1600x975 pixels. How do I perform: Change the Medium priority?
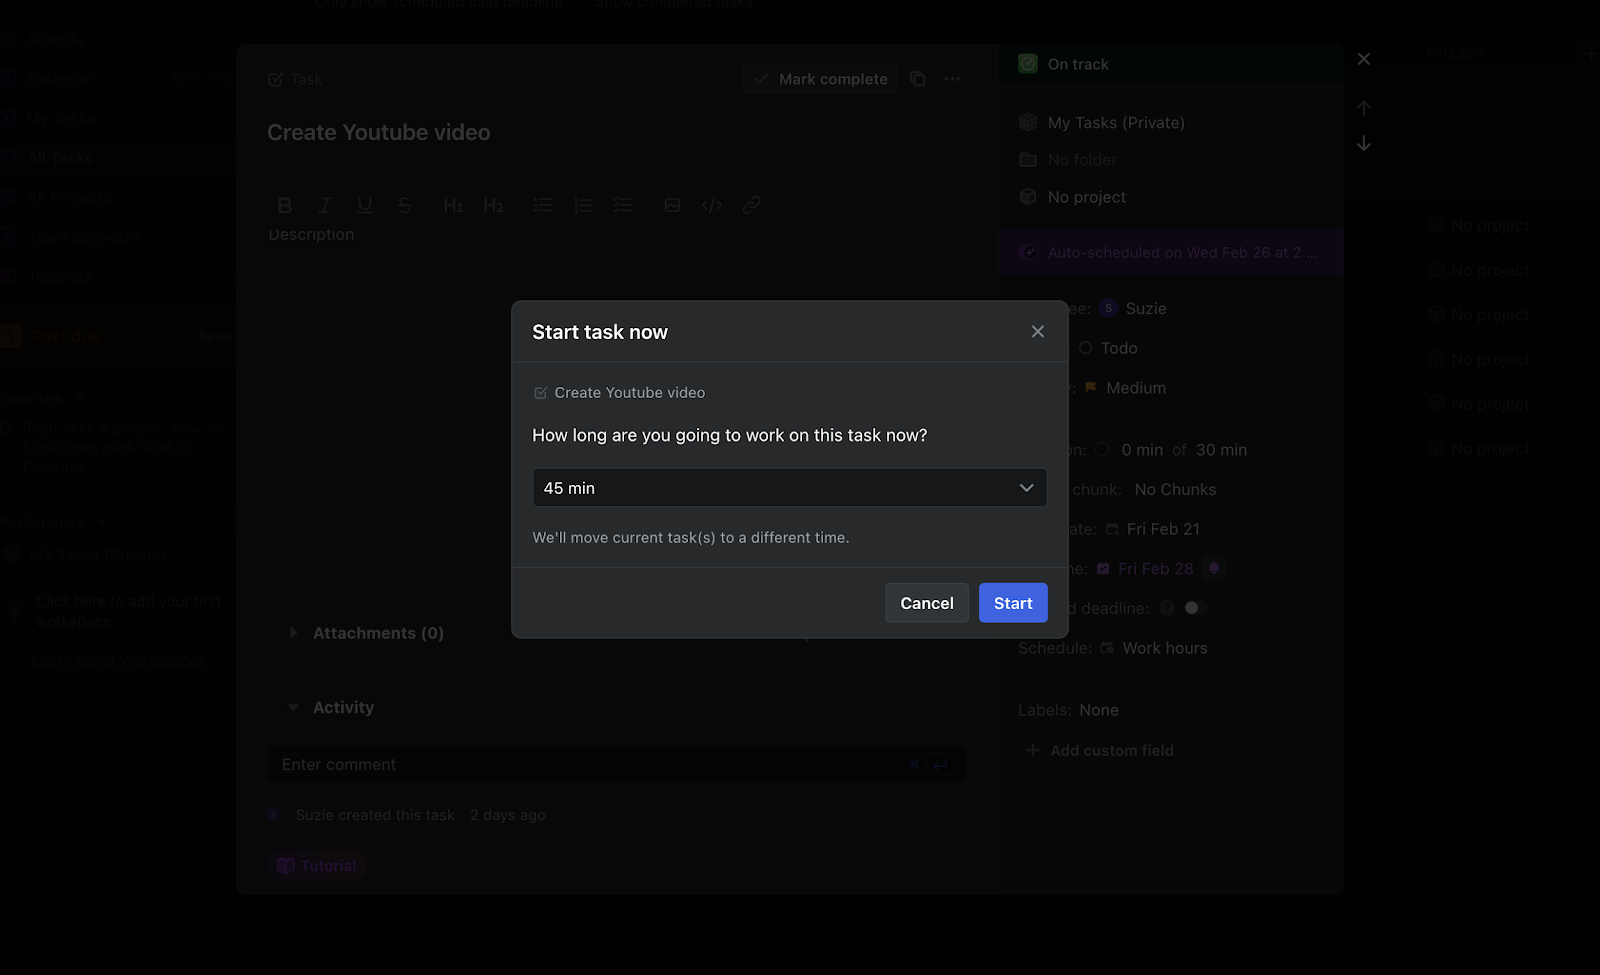(x=1125, y=388)
